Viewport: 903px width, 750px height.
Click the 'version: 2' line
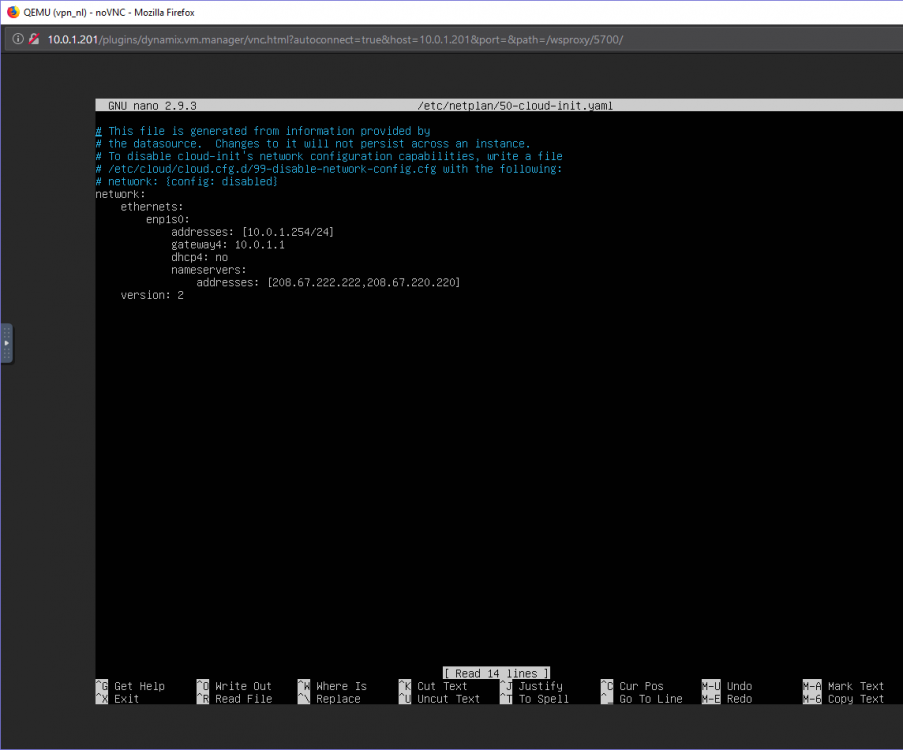pyautogui.click(x=152, y=295)
